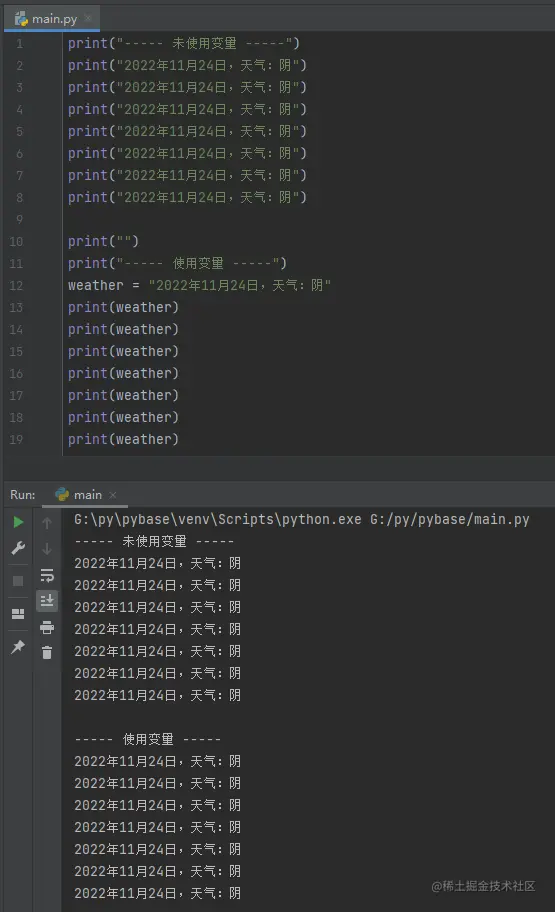Close the main.py editor tab
Image resolution: width=555 pixels, height=912 pixels.
pos(88,19)
